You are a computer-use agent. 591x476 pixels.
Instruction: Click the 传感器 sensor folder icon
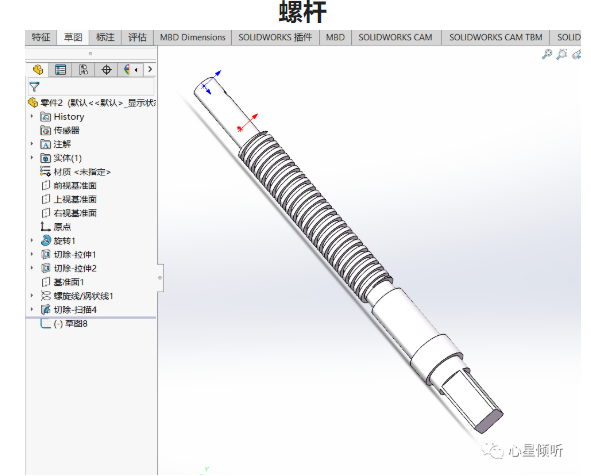point(45,130)
